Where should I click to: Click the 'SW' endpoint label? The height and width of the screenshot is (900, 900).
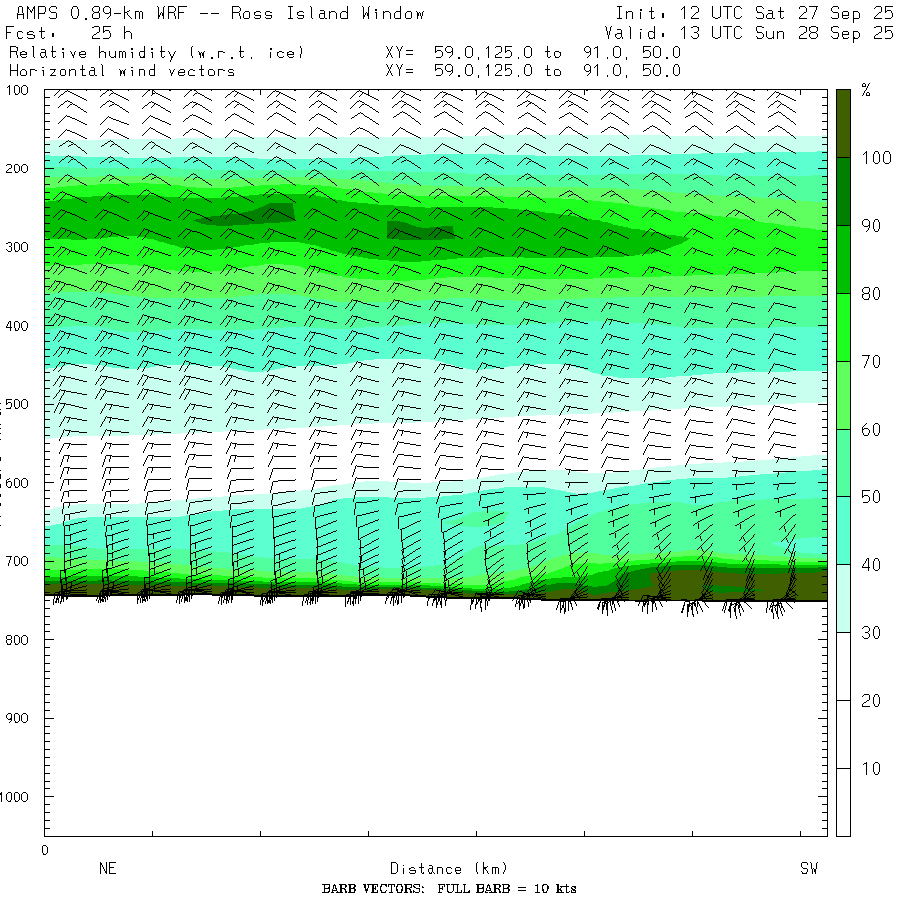click(809, 868)
